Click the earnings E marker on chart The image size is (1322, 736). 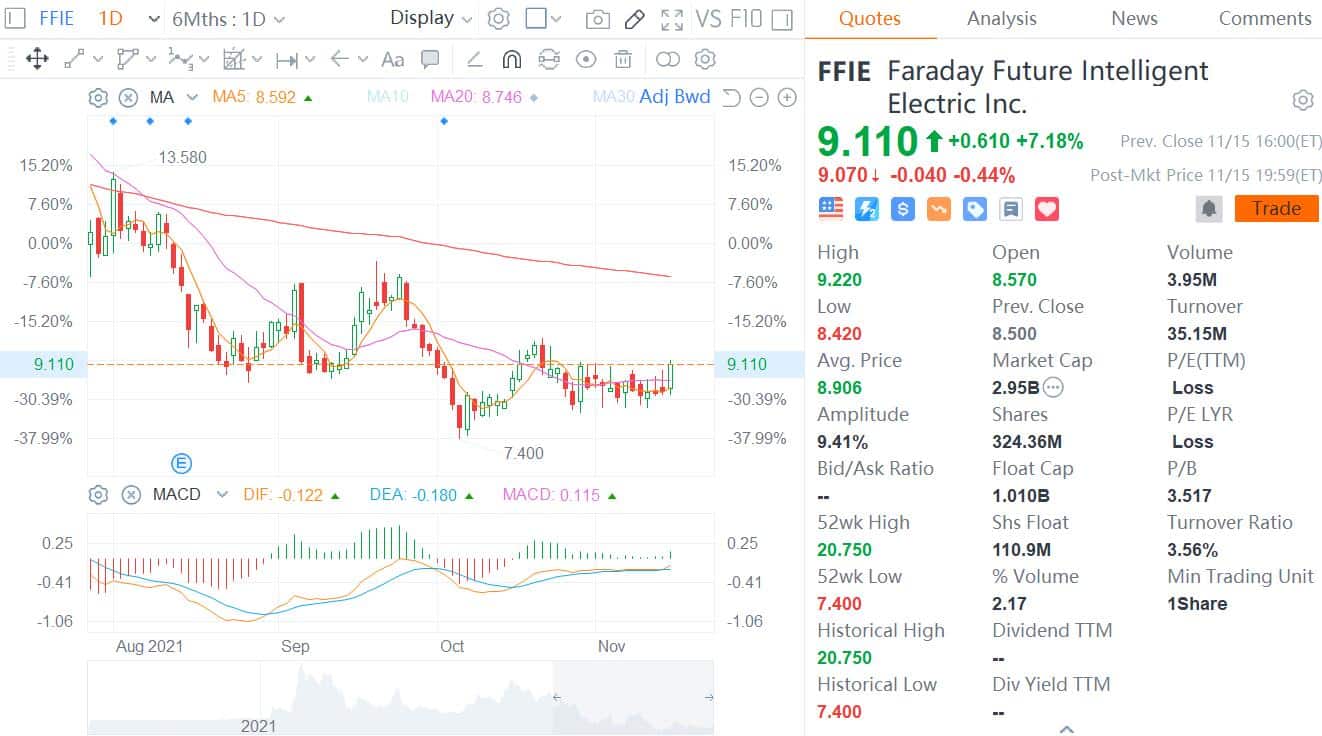pyautogui.click(x=182, y=463)
